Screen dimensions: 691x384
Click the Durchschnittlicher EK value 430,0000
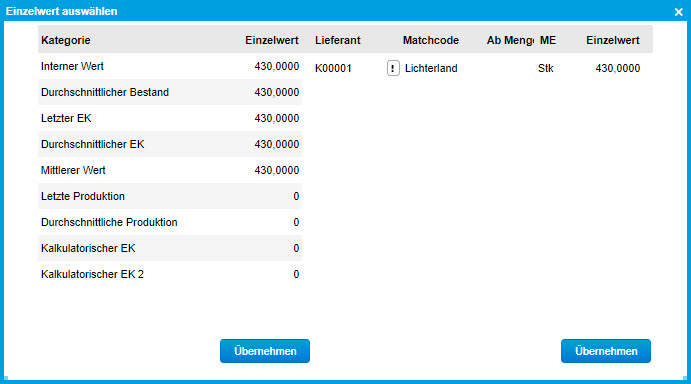click(x=277, y=144)
